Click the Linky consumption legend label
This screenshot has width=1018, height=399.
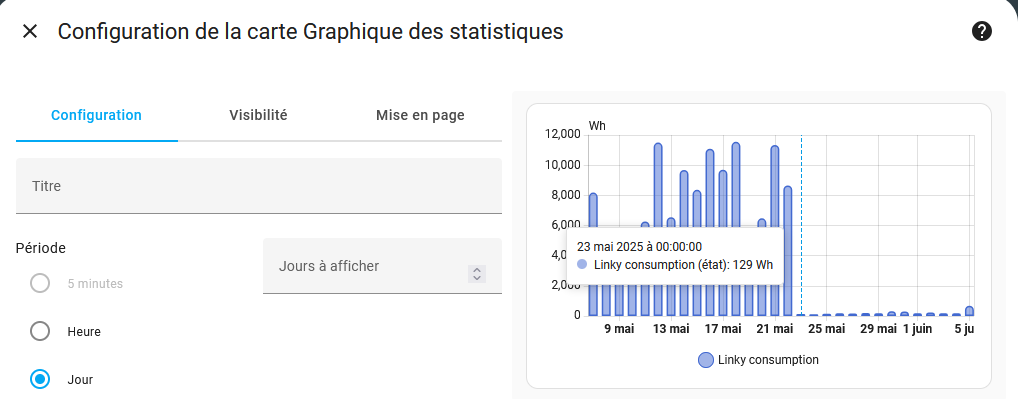768,360
